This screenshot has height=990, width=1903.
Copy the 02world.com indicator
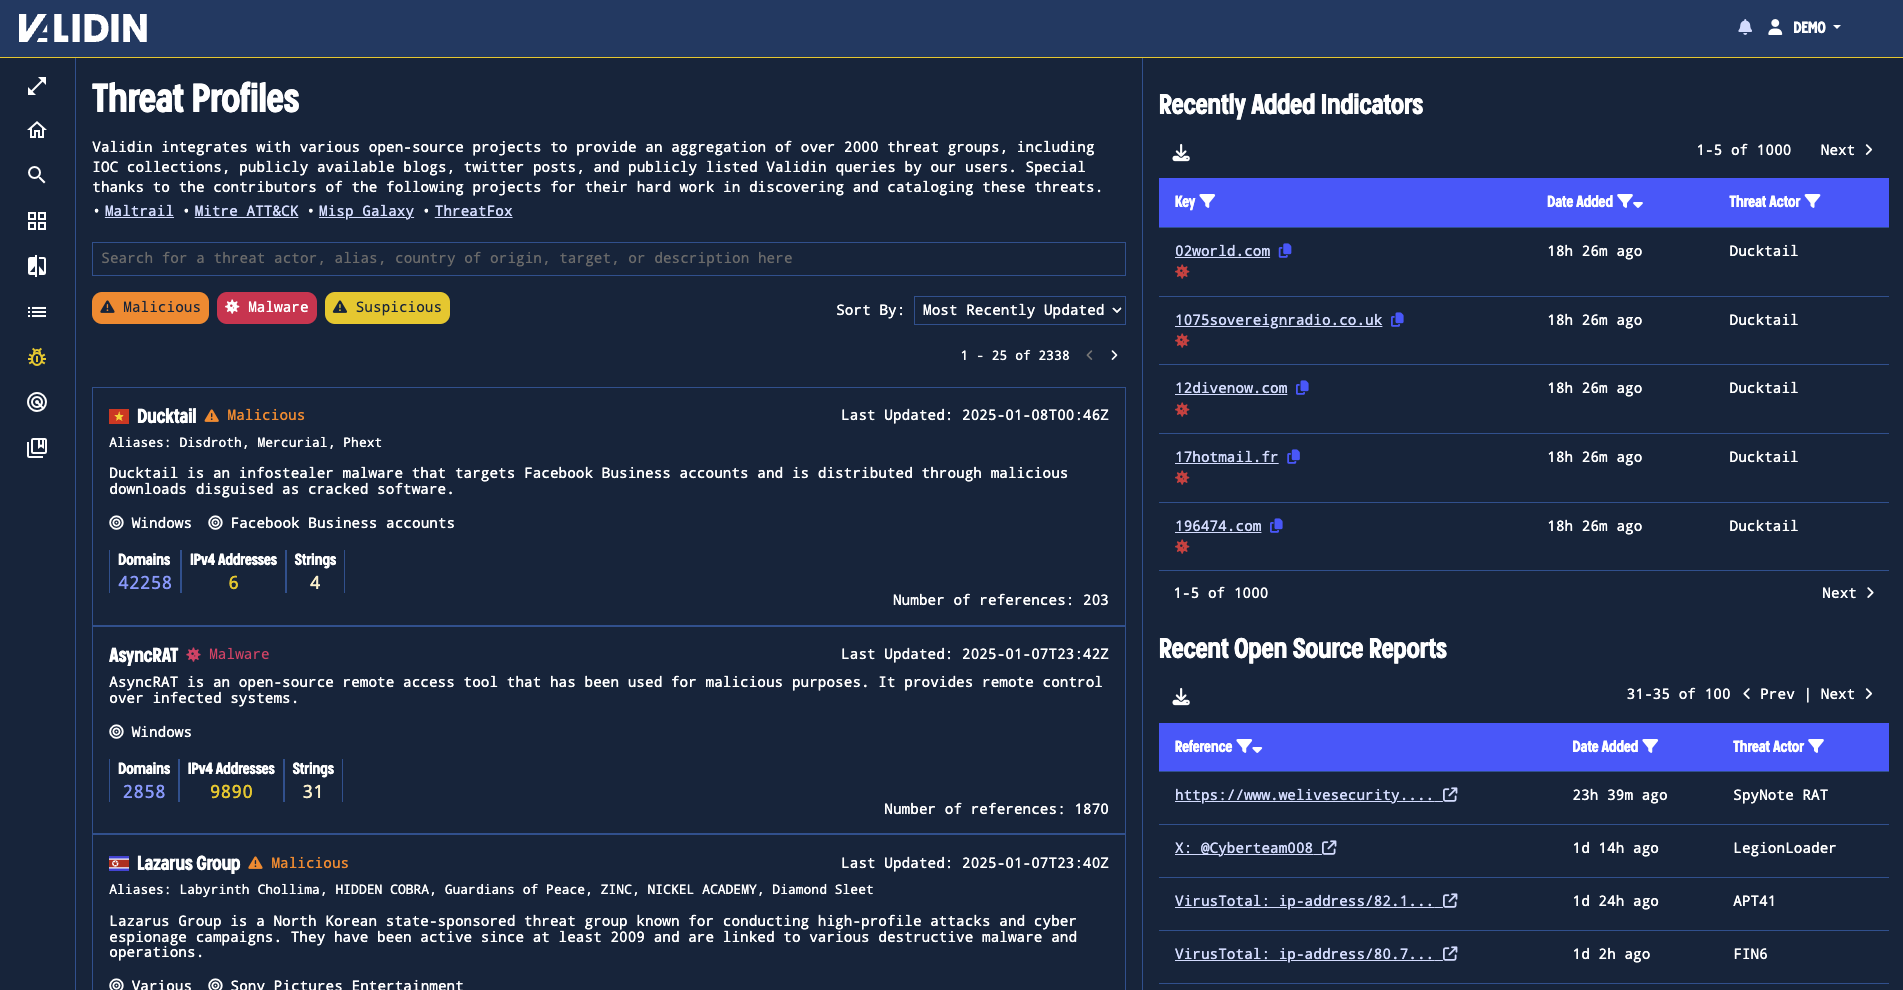(x=1286, y=251)
